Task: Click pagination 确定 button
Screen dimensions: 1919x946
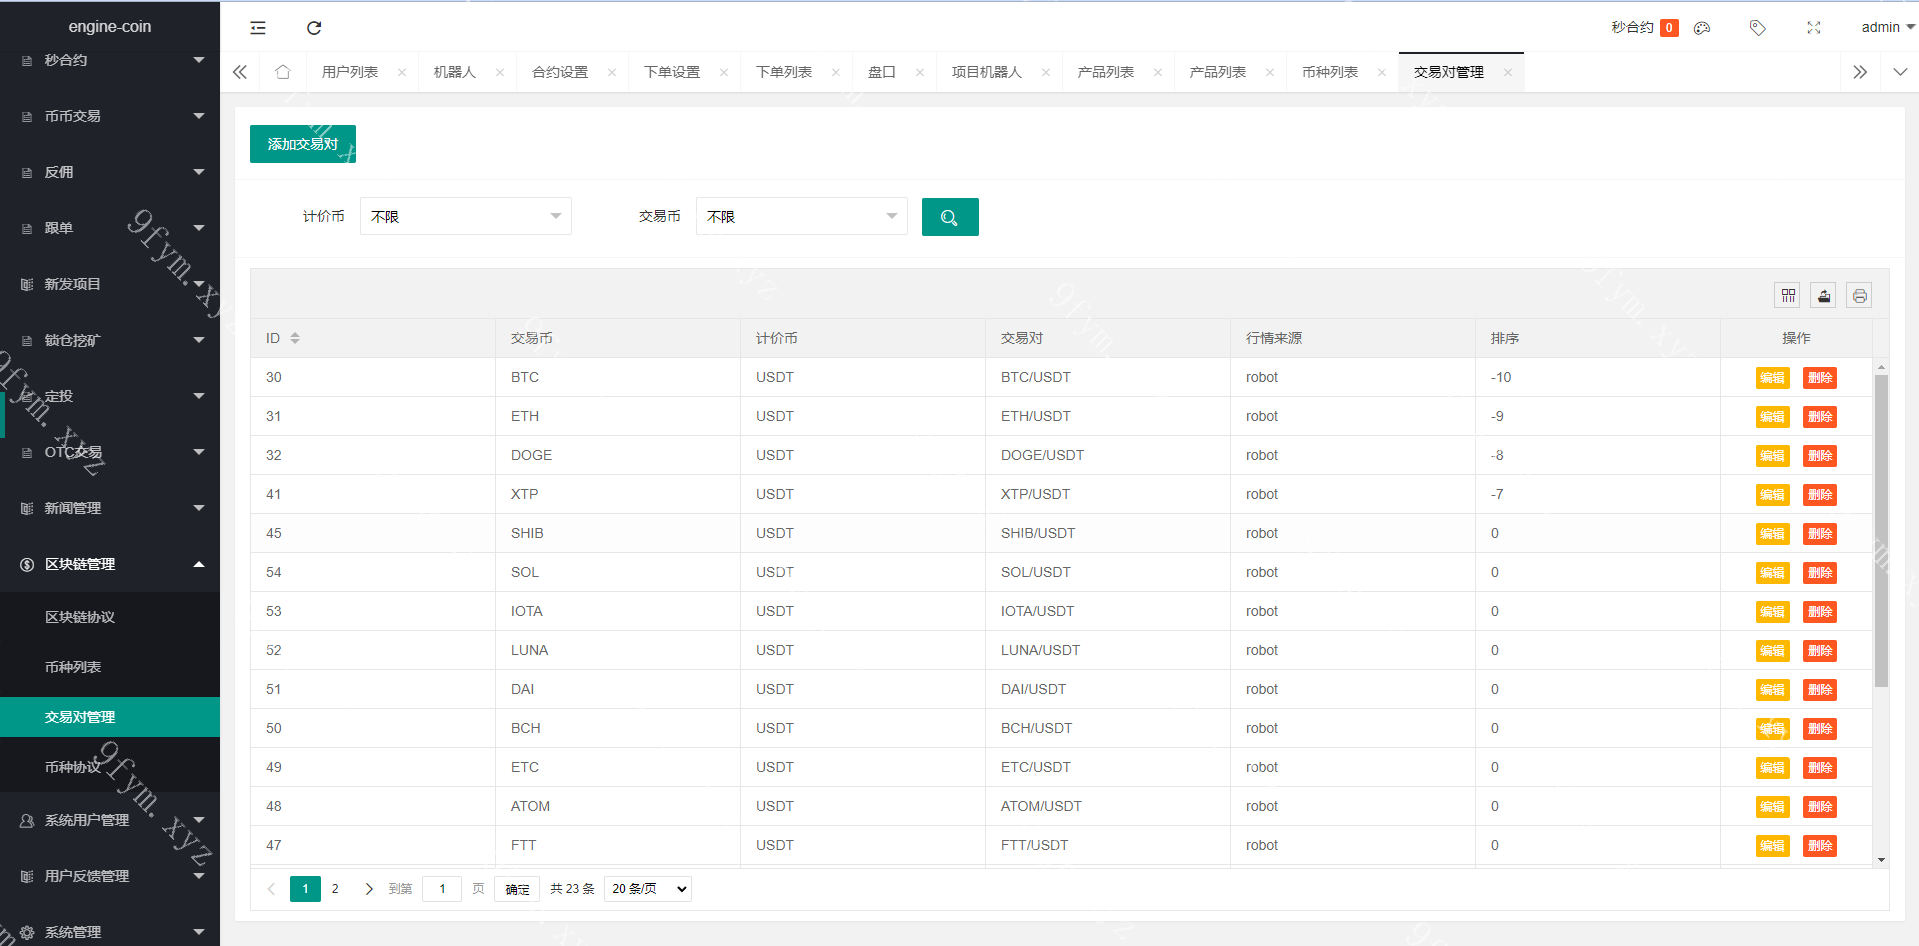Action: pos(517,889)
